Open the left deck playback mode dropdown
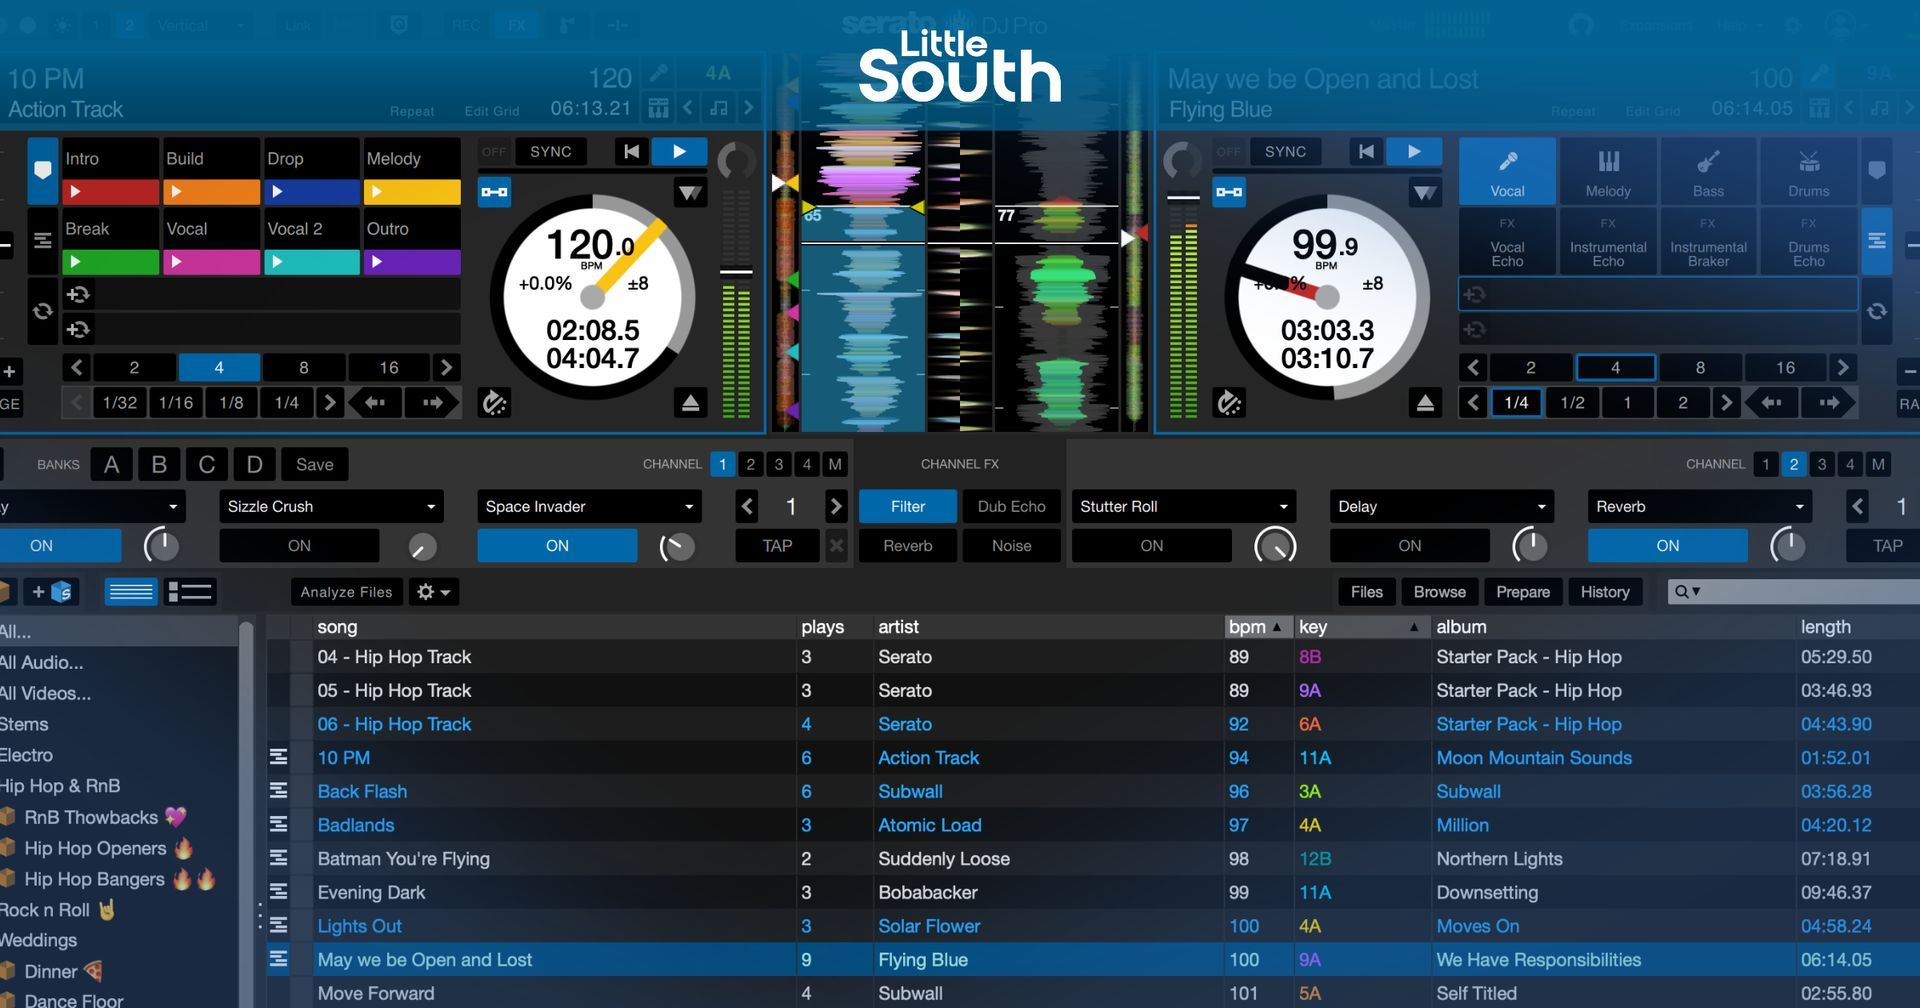The image size is (1920, 1008). pos(690,192)
